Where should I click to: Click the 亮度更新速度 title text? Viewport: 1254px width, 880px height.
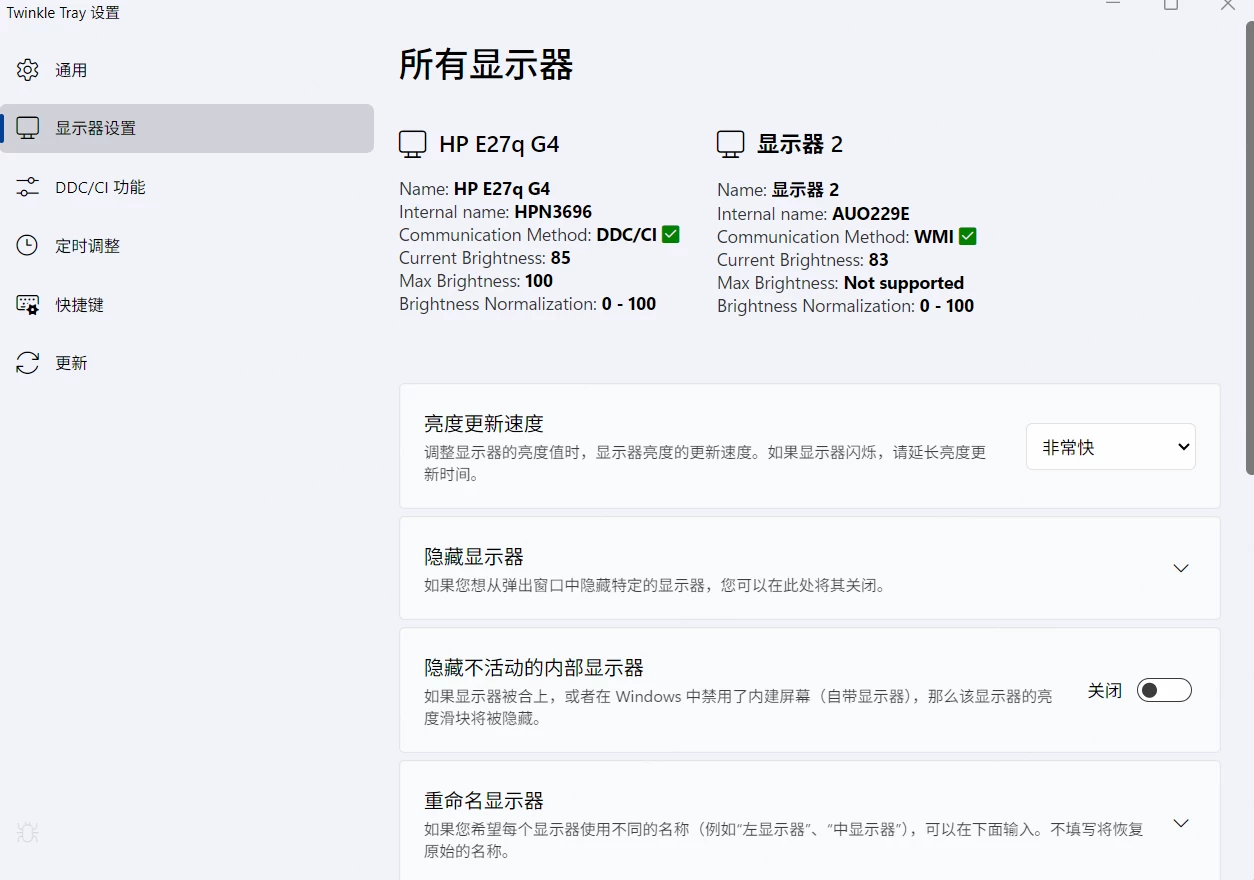point(484,423)
